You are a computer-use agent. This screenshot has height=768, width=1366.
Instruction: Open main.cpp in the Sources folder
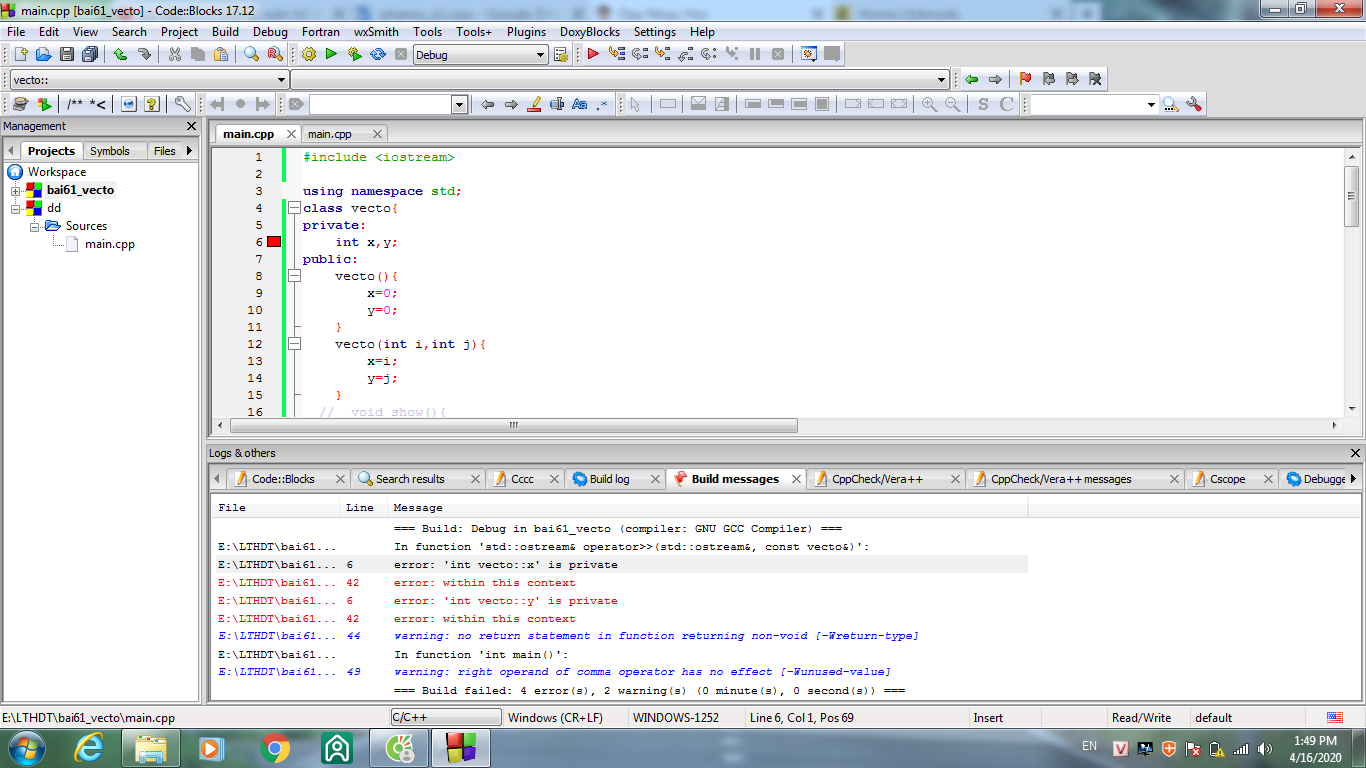pos(109,243)
